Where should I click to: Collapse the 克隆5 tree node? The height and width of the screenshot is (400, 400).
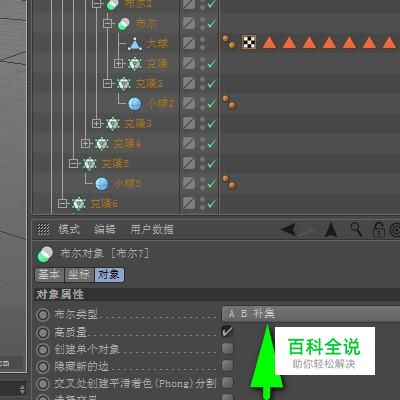(73, 163)
